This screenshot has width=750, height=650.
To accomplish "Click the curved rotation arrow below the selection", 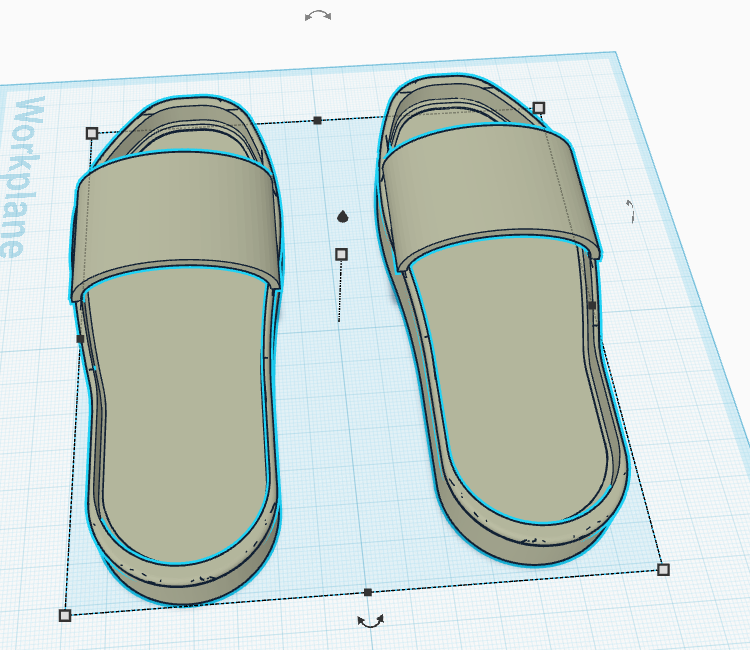I will [x=371, y=621].
